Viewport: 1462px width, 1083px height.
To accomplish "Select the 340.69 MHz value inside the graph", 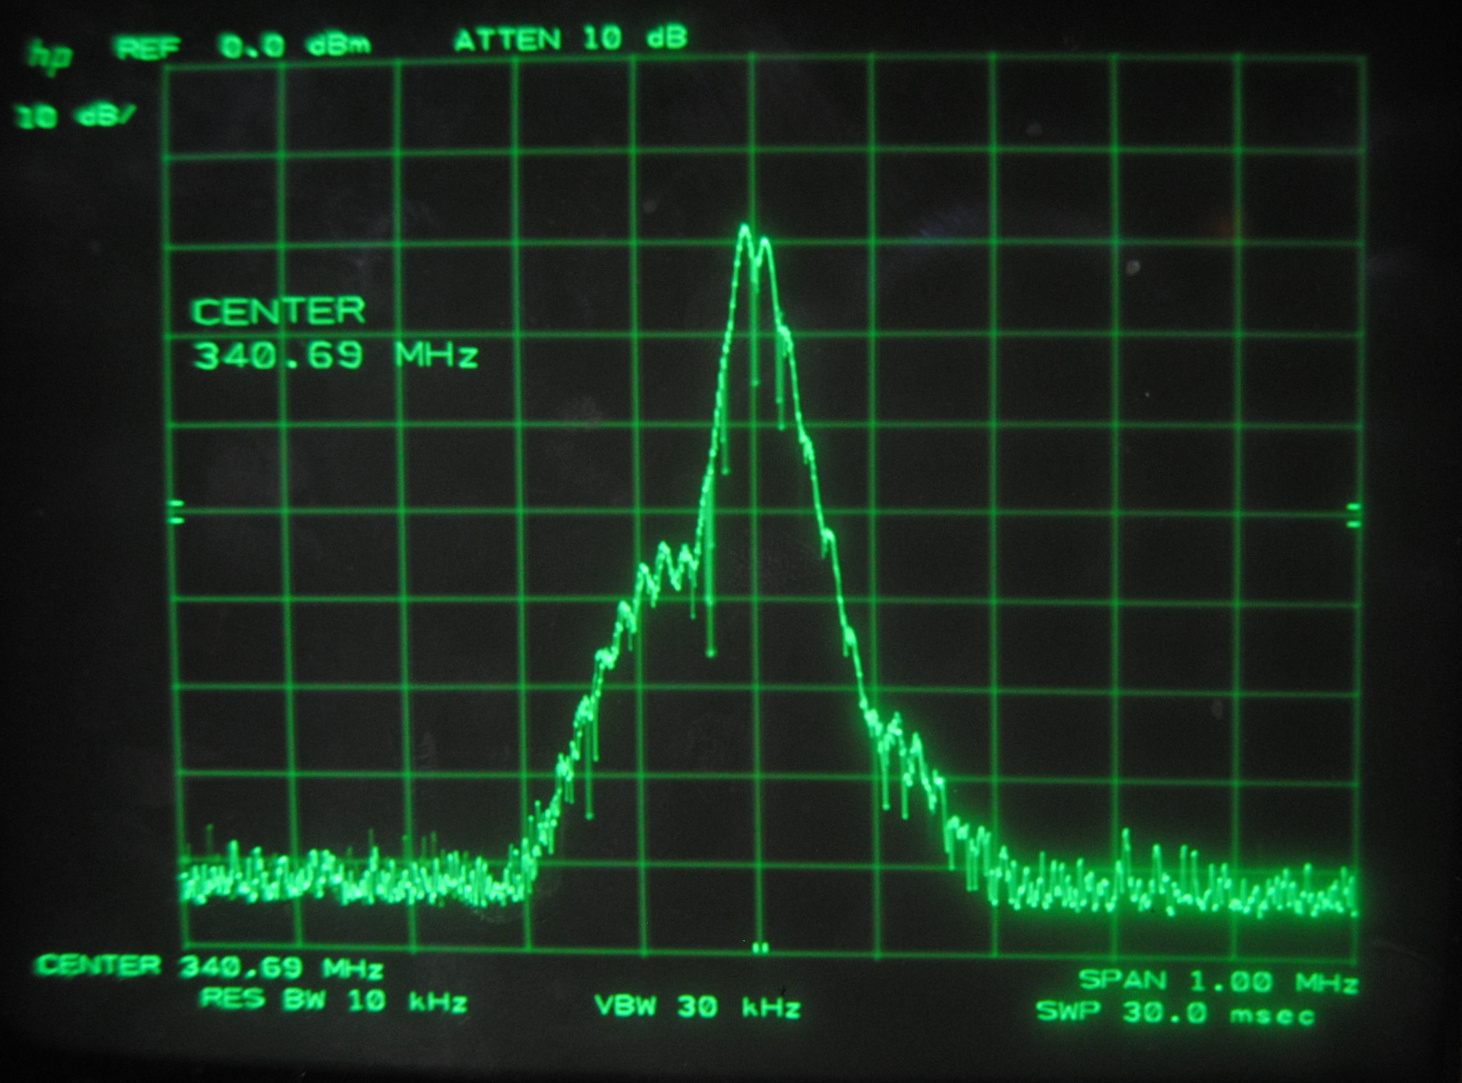I will pos(335,355).
